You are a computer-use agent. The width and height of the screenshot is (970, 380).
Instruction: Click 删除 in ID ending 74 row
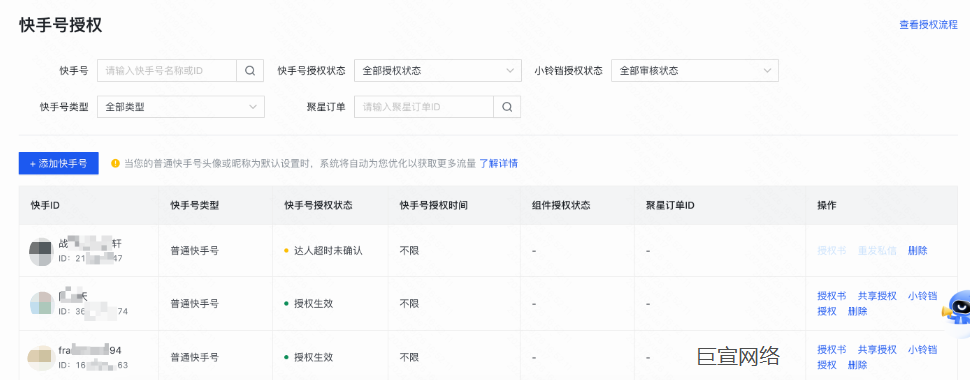point(857,311)
